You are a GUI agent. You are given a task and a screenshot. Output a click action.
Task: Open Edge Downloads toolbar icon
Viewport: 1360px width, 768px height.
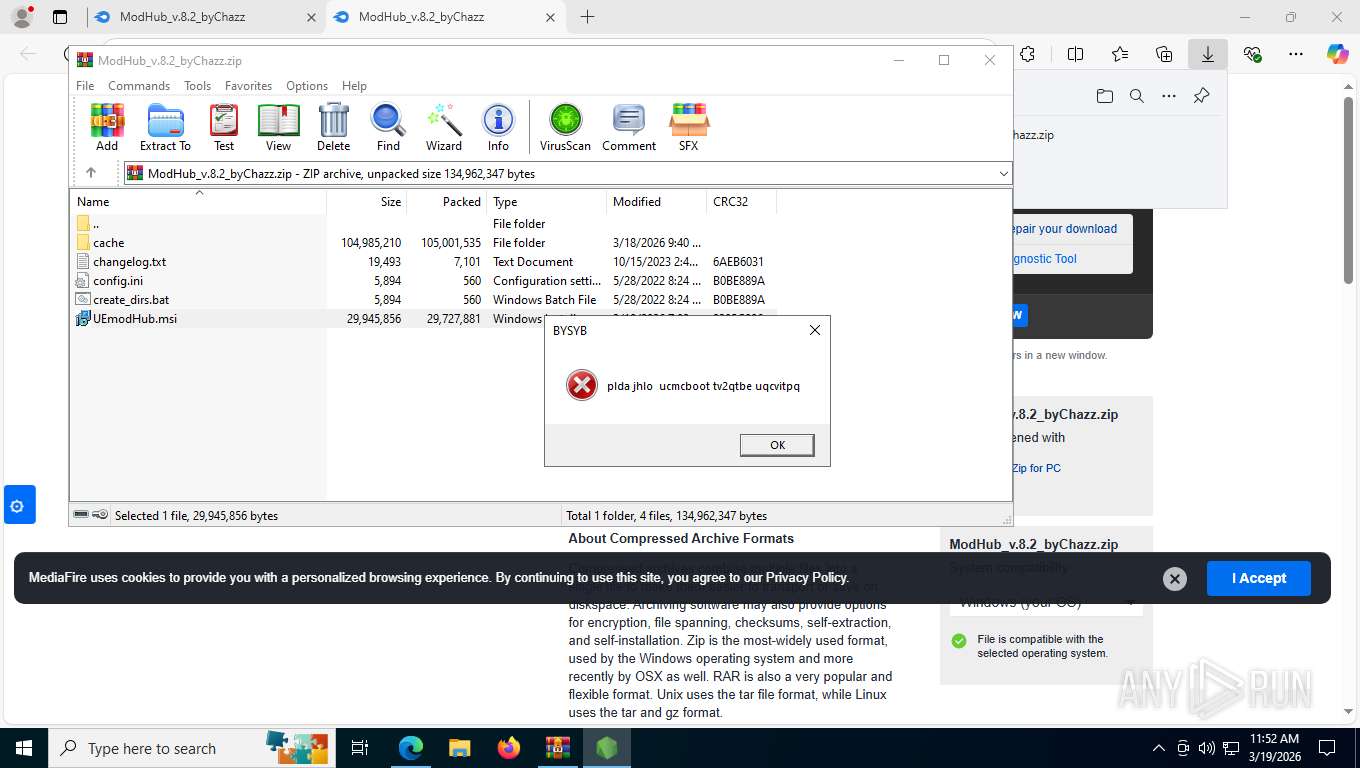click(1208, 54)
